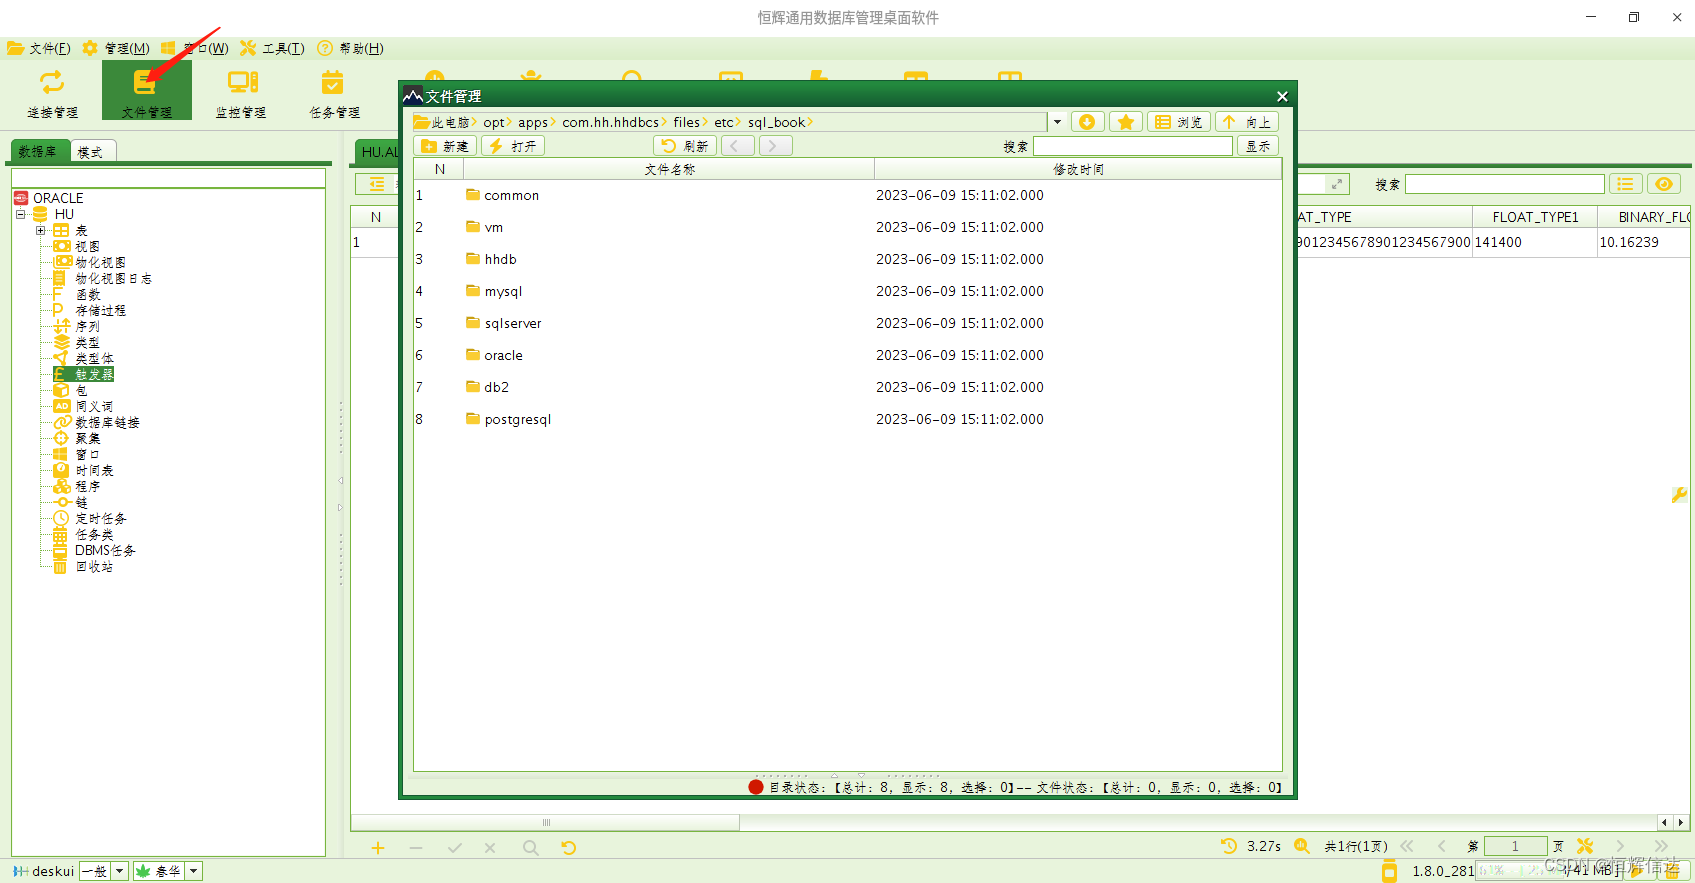
Task: Open 监控管理 (Monitor management) toolbar icon
Action: (x=241, y=92)
